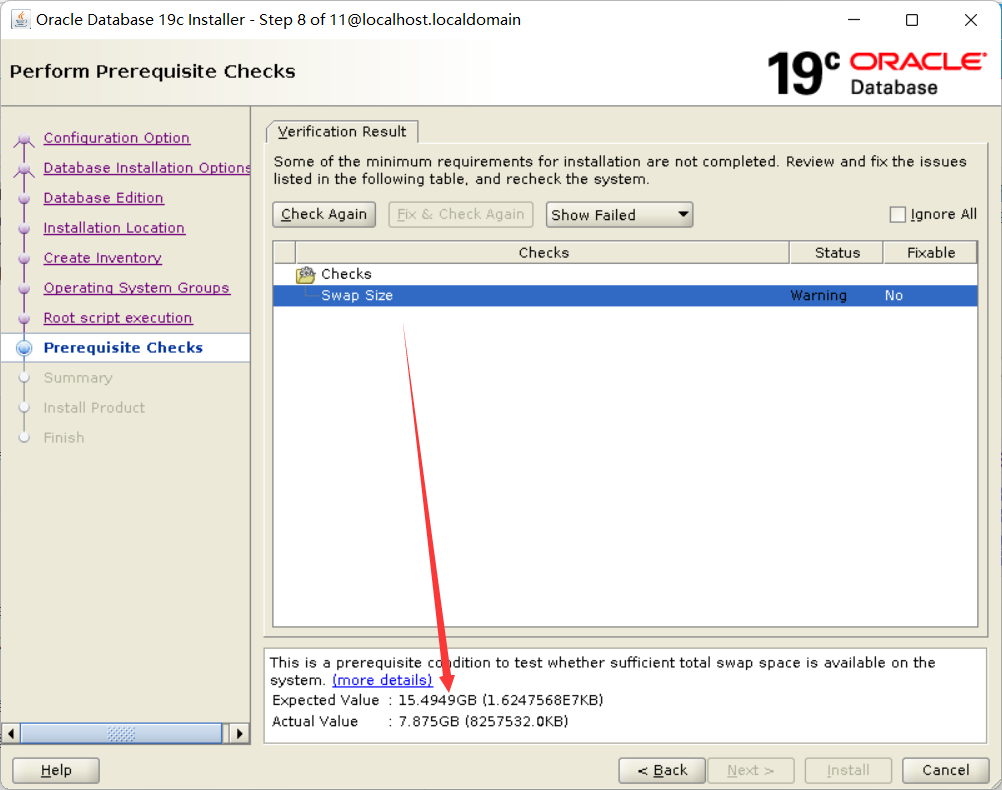1002x790 pixels.
Task: Click the Help button
Action: tap(56, 770)
